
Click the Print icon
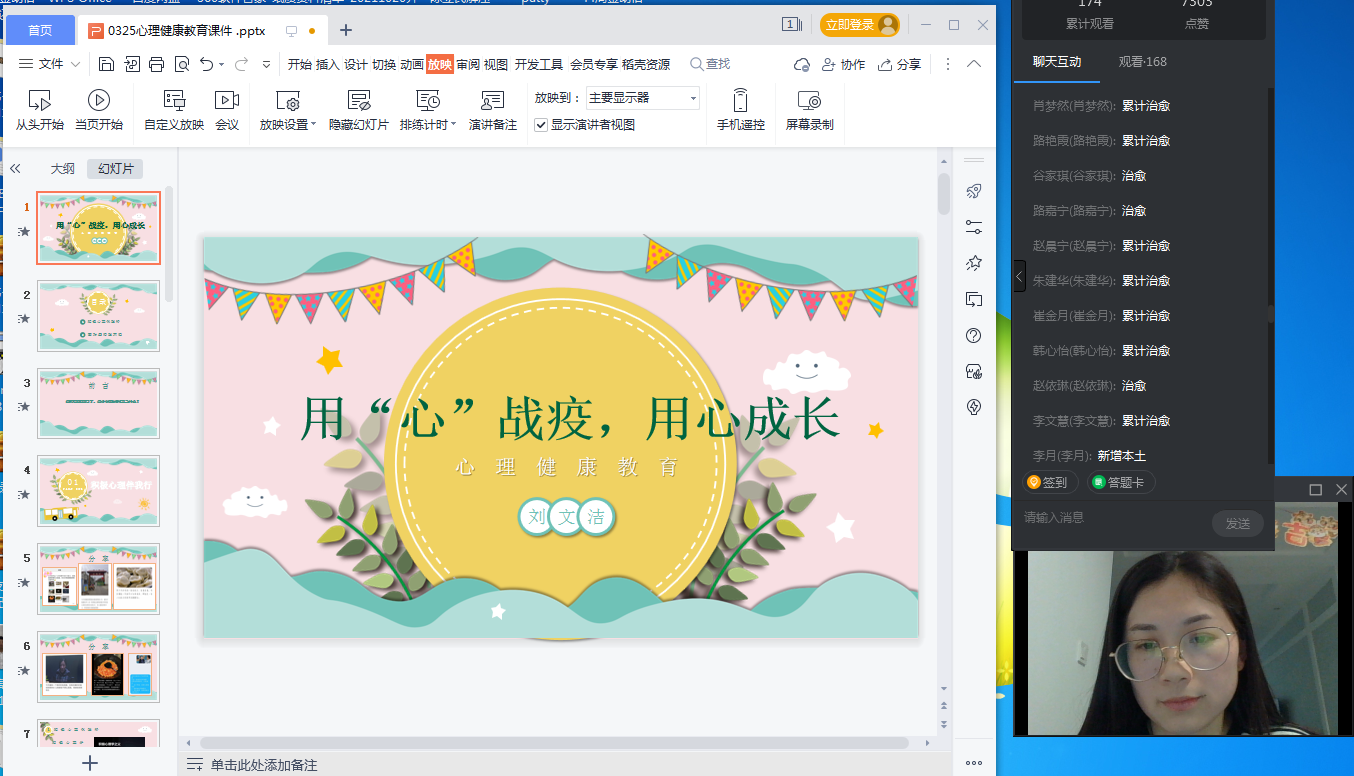(156, 64)
